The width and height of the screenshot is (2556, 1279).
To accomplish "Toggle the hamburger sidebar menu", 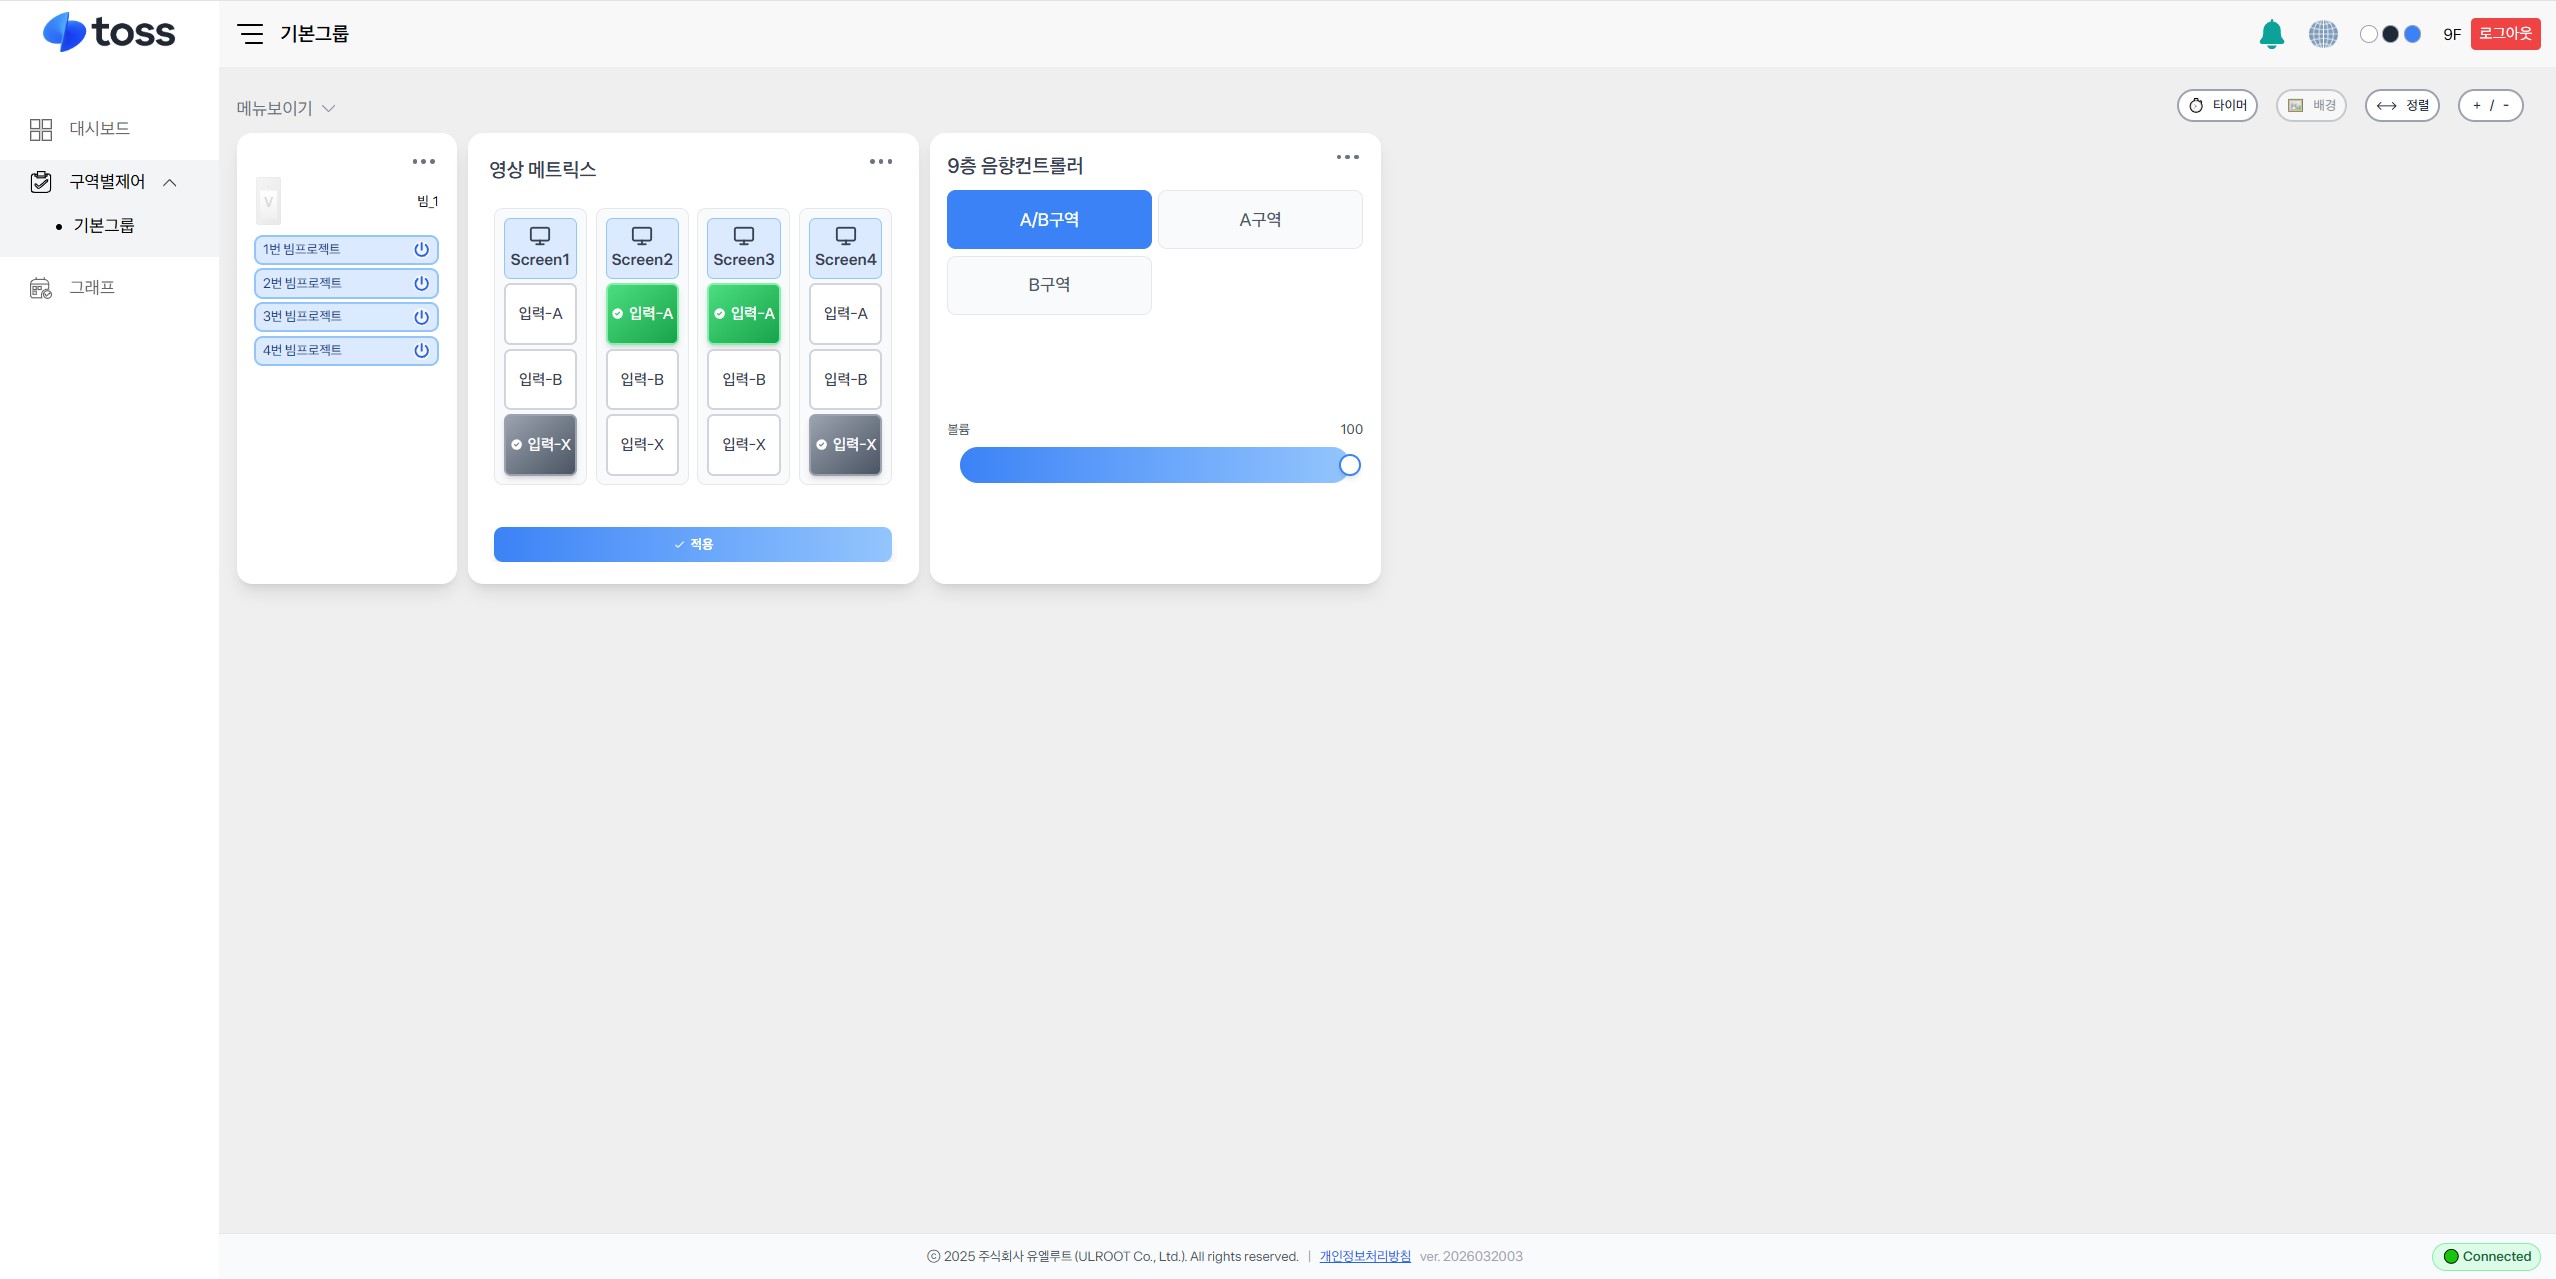I will (x=250, y=34).
